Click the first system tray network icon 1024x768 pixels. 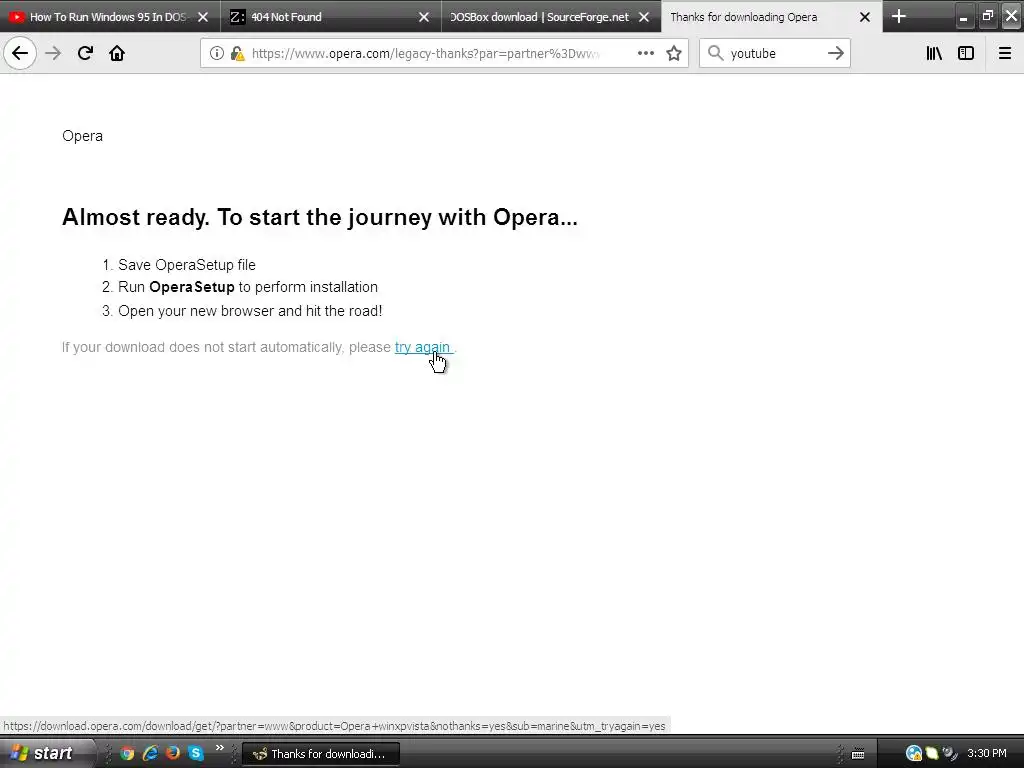[x=914, y=754]
